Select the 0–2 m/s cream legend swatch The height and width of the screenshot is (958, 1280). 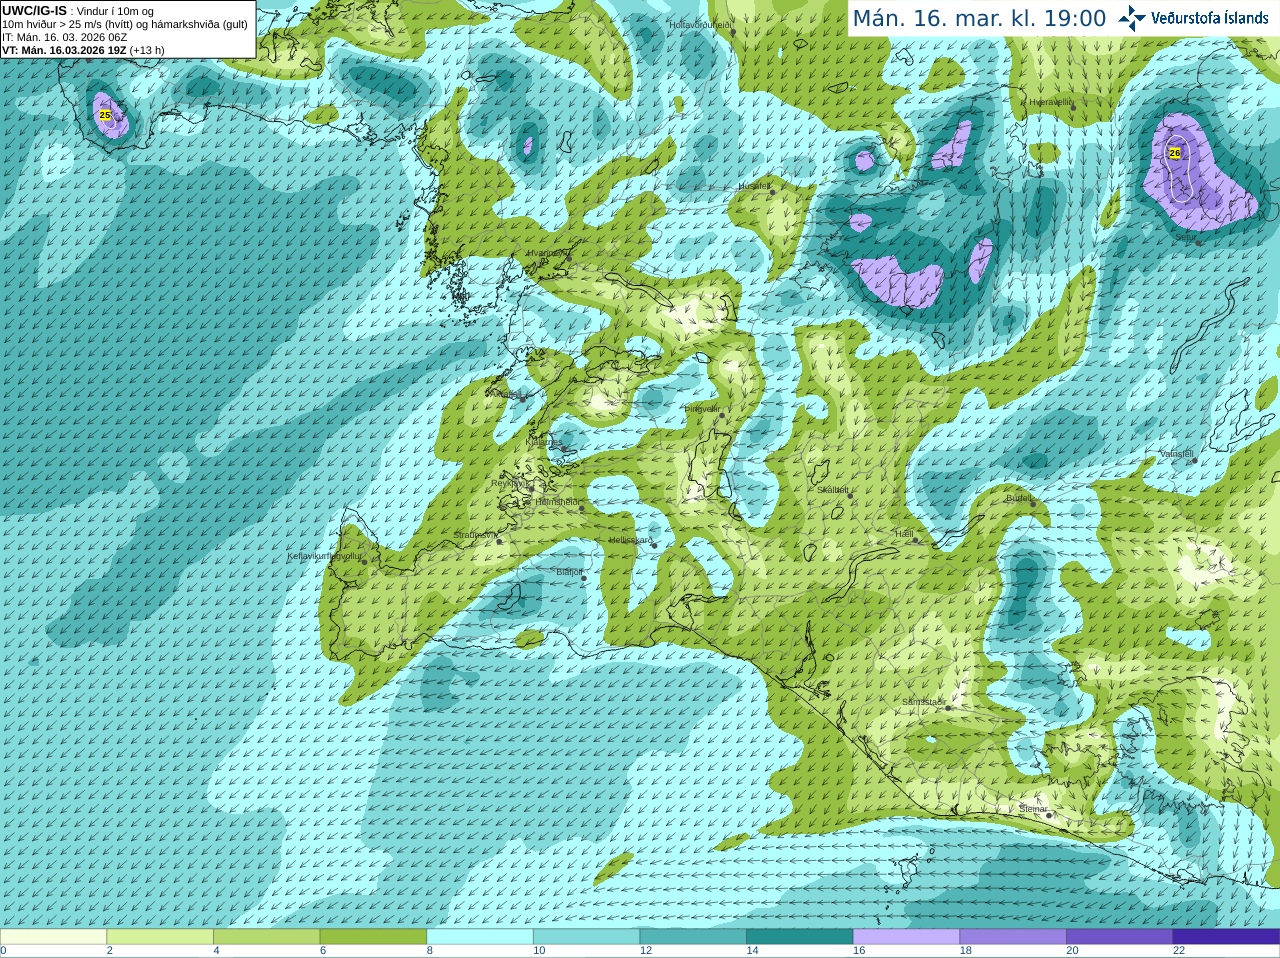coord(53,936)
